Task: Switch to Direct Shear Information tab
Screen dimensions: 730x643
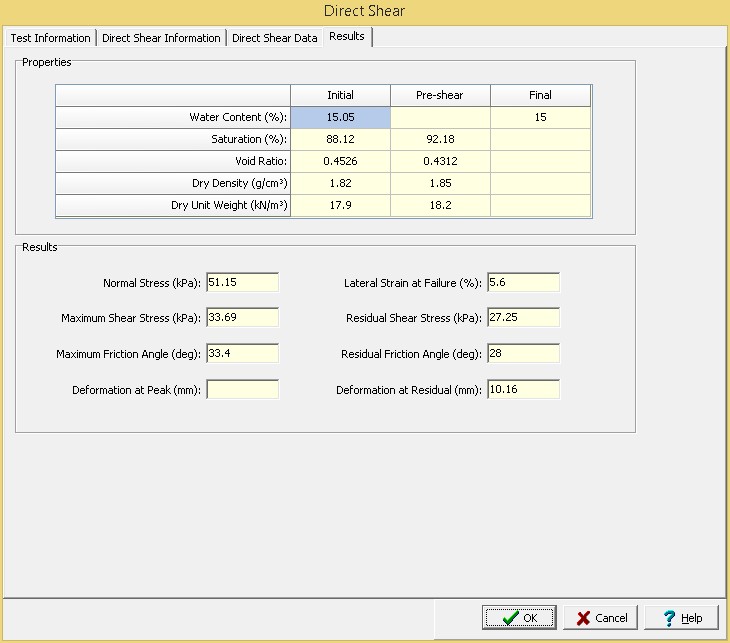Action: tap(161, 38)
